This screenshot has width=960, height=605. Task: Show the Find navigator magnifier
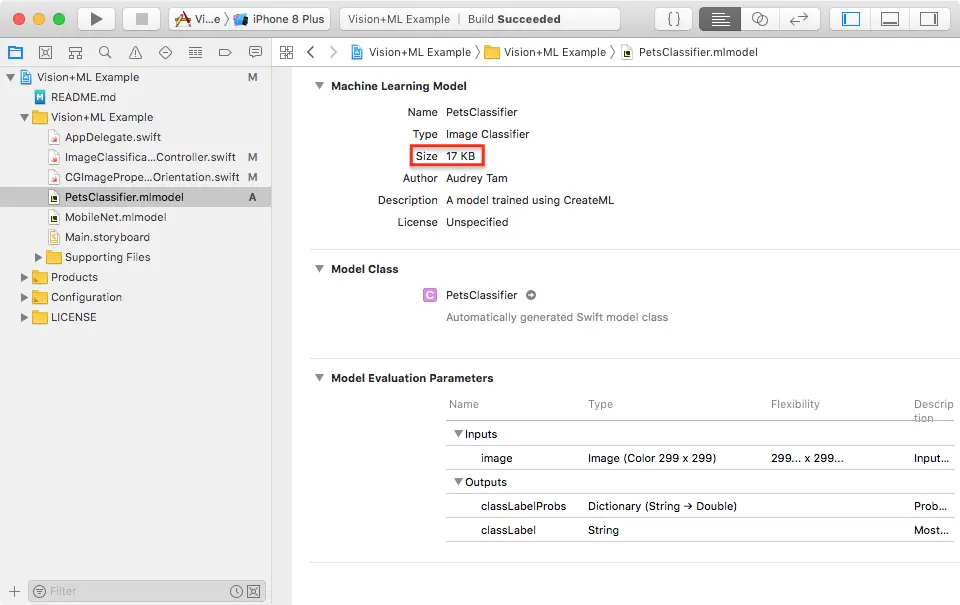click(x=105, y=53)
